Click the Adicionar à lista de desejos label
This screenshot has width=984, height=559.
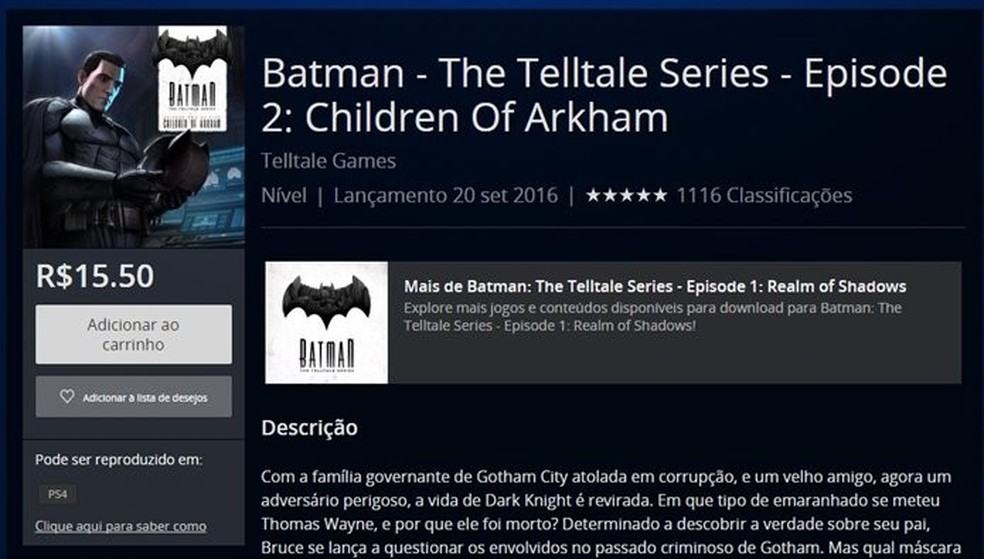tap(145, 398)
